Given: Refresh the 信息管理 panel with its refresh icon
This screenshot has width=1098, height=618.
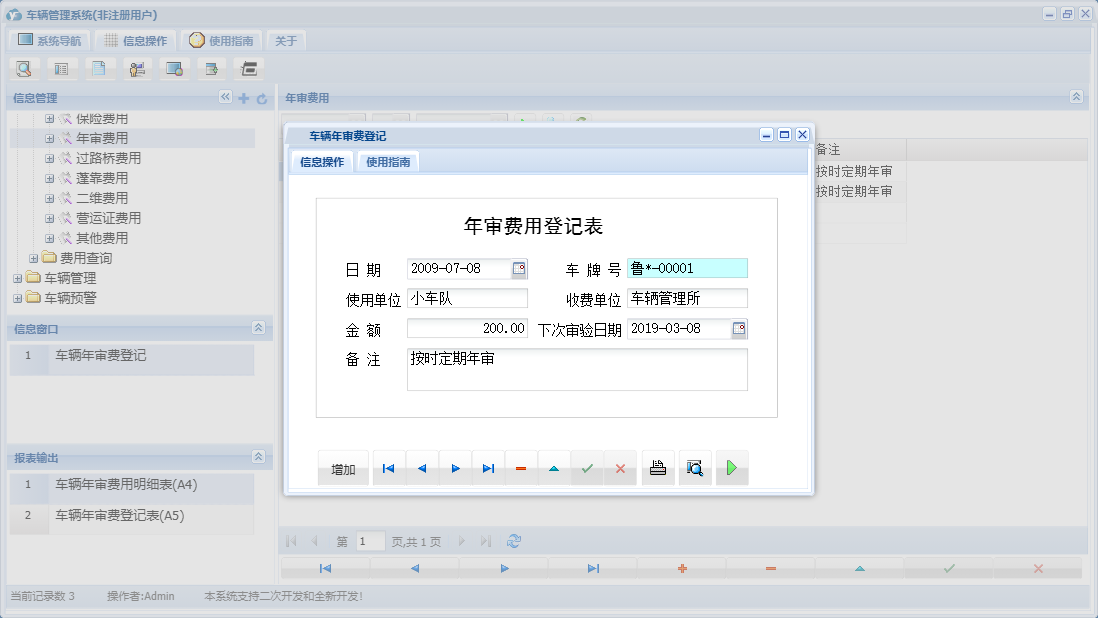Looking at the screenshot, I should (262, 97).
